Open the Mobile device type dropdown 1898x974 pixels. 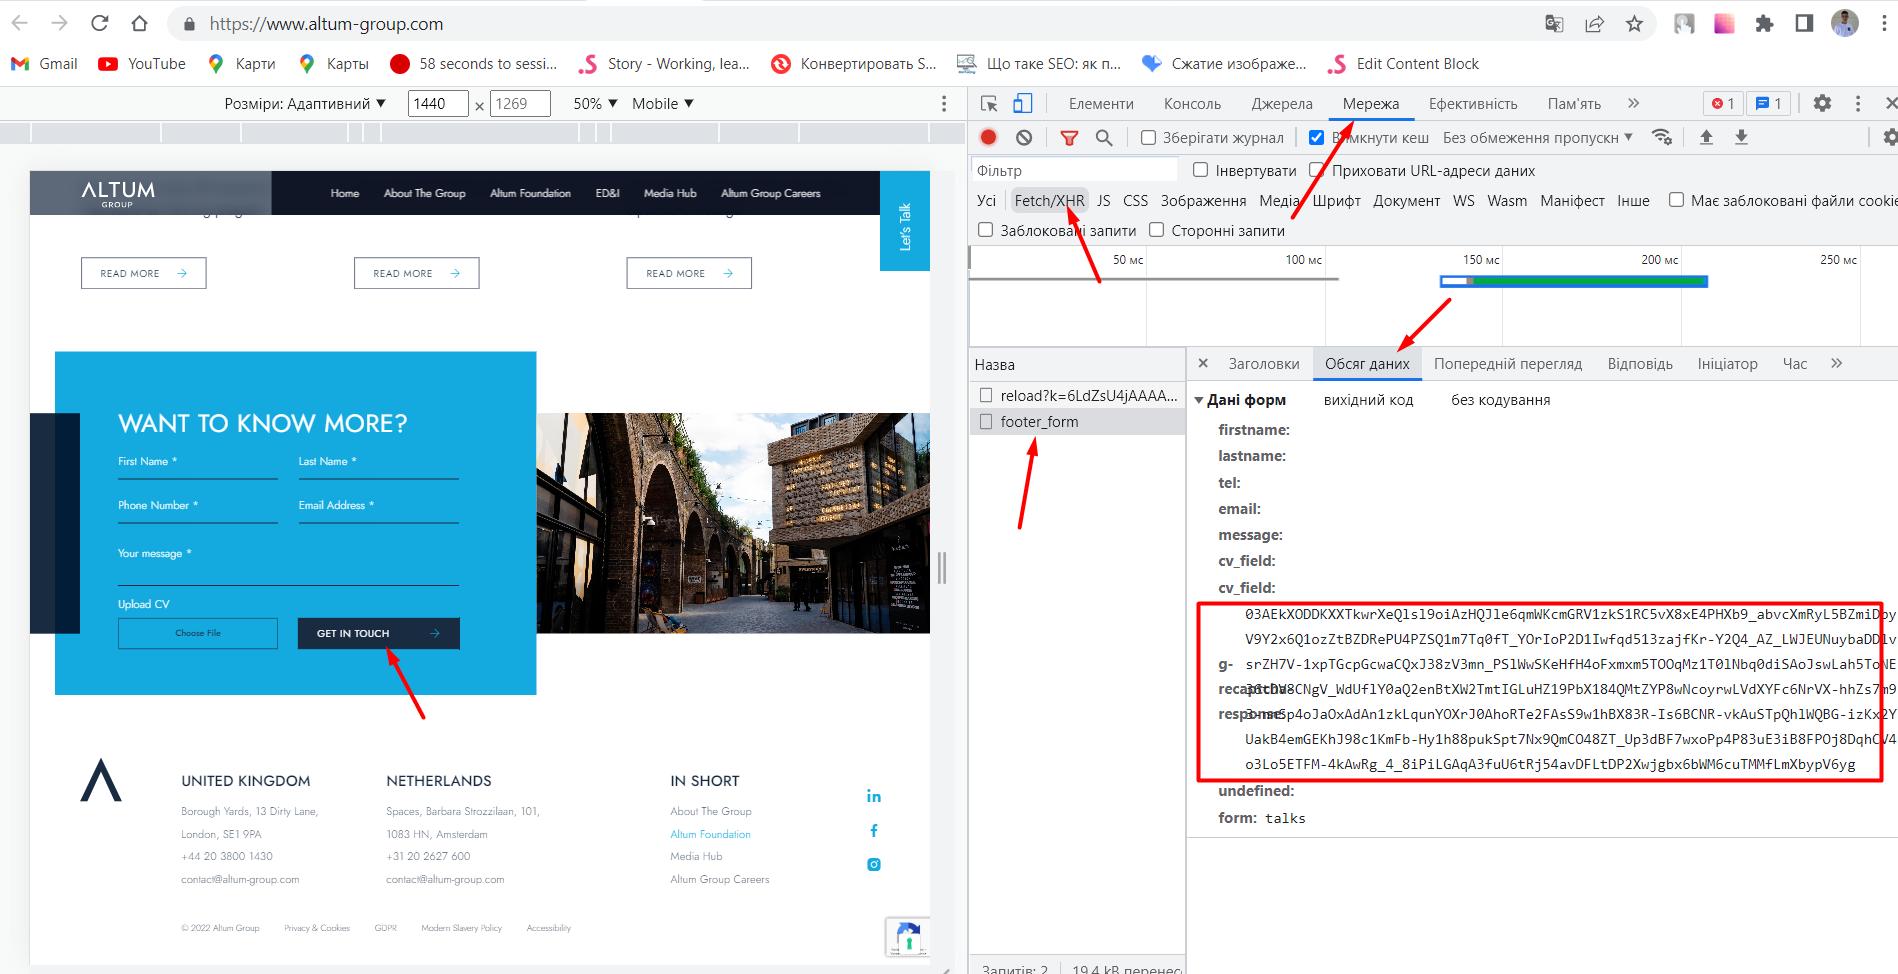[x=663, y=103]
